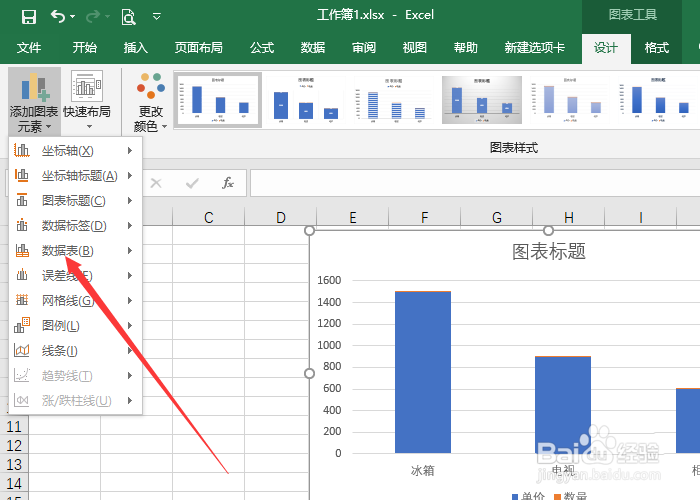The height and width of the screenshot is (500, 700).
Task: Select the light gradient fifth chart style
Action: tap(570, 100)
